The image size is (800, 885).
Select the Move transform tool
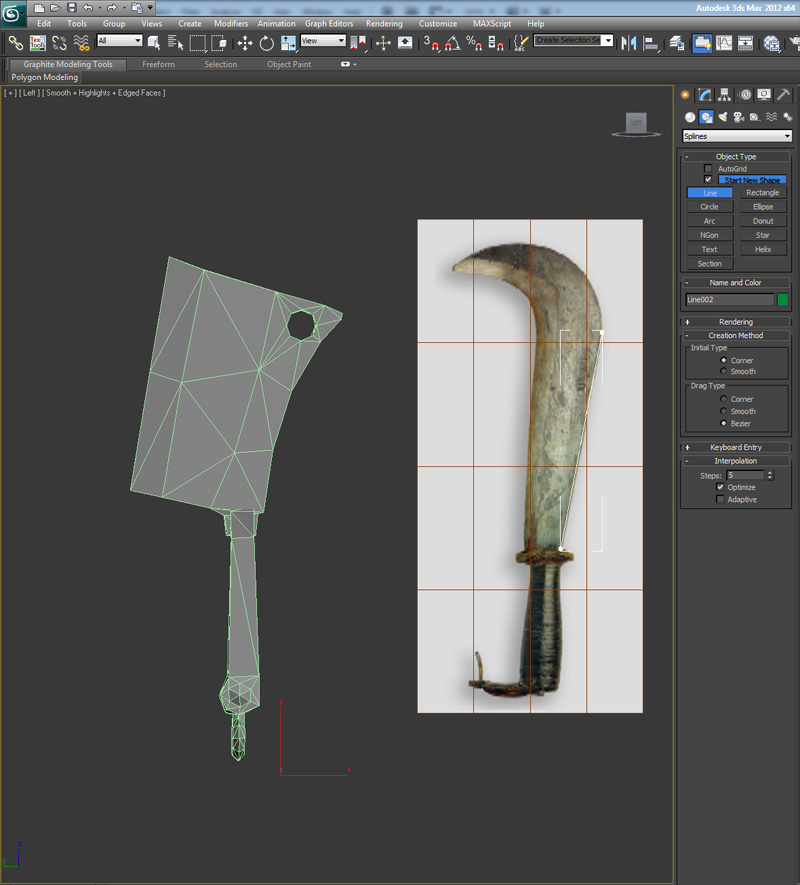click(245, 43)
